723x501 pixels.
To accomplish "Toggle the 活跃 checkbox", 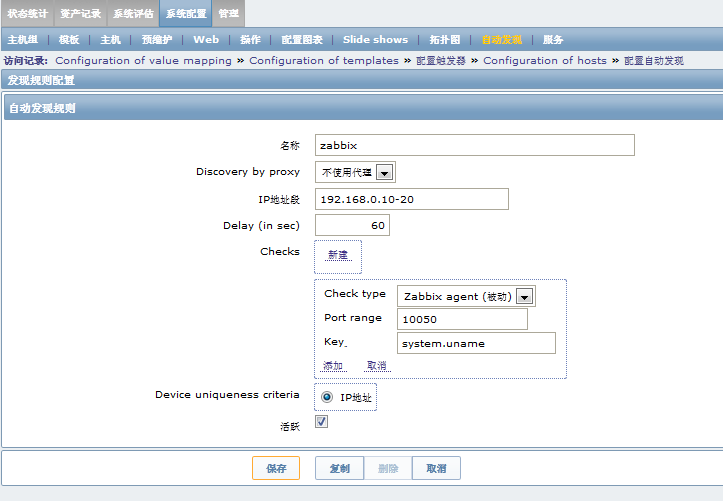I will tap(321, 421).
